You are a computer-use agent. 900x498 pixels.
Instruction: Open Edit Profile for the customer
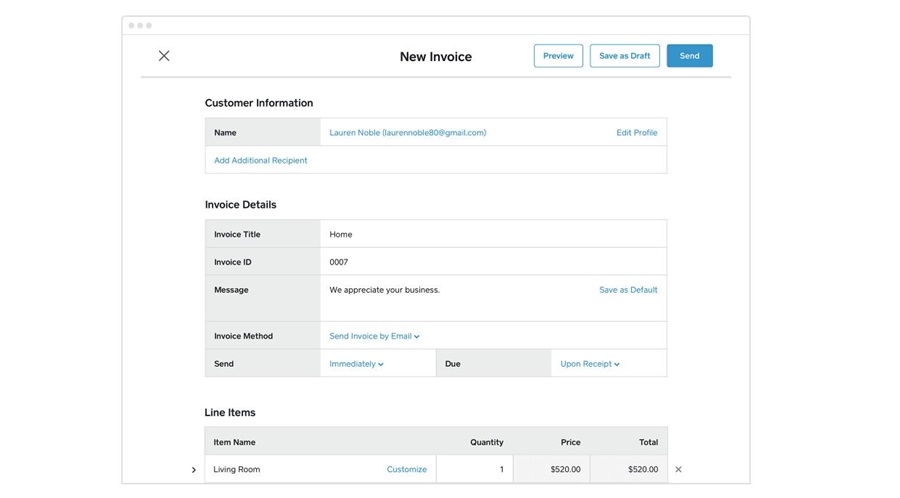(x=637, y=133)
